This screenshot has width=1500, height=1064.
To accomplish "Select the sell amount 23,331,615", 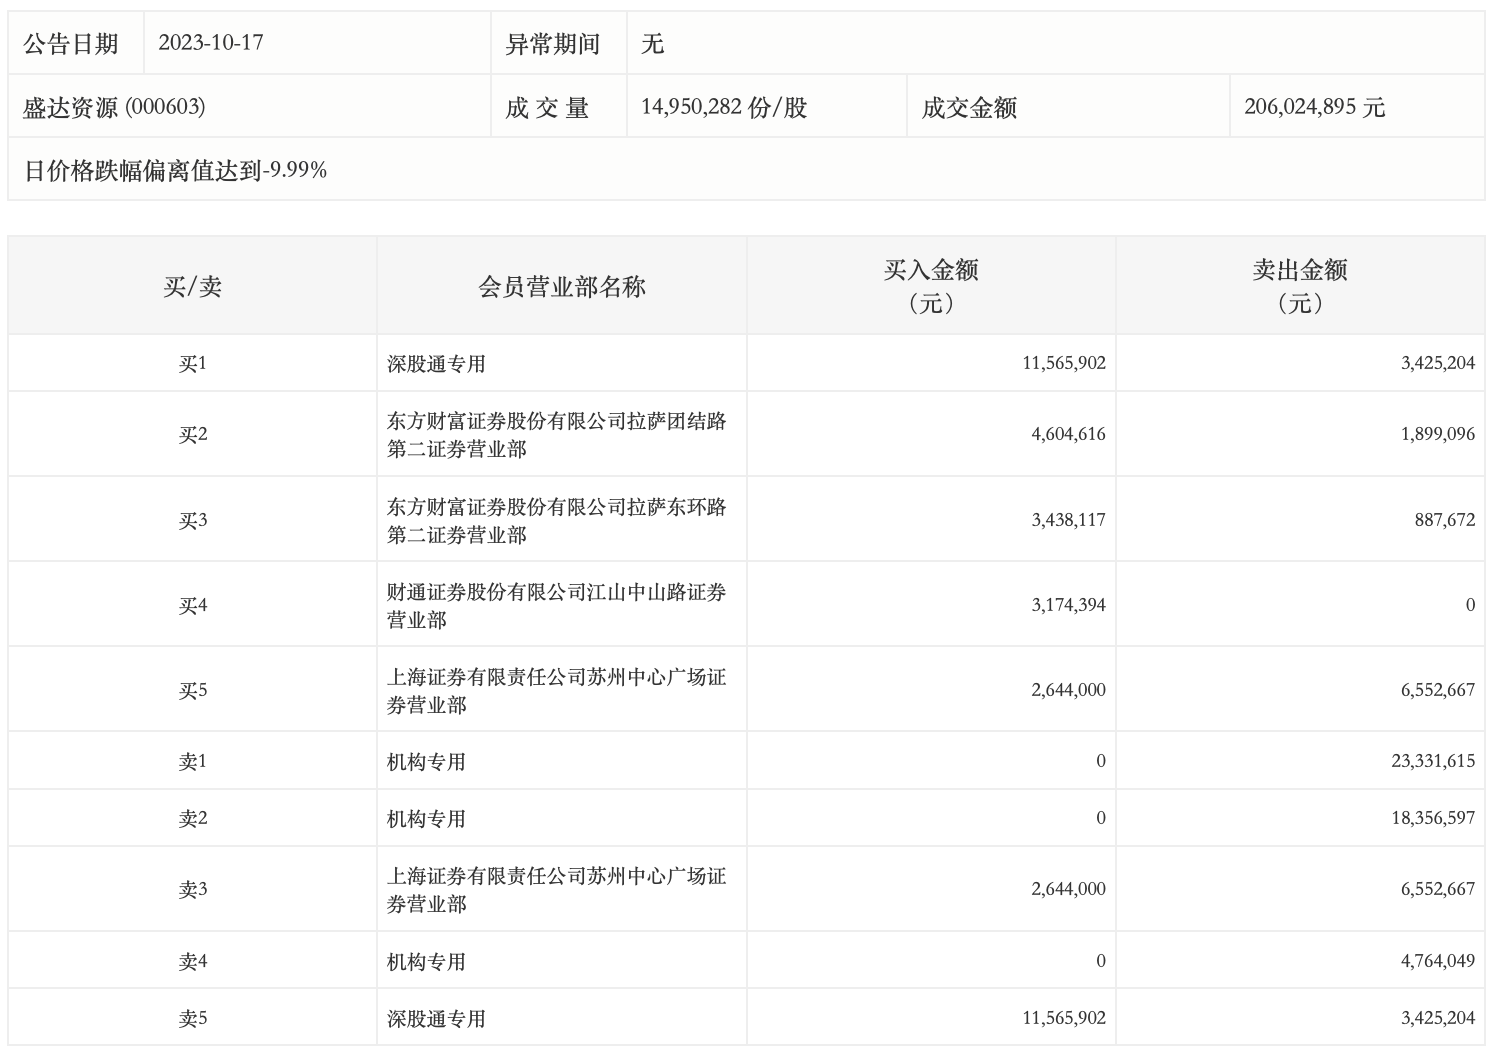I will click(x=1432, y=761).
